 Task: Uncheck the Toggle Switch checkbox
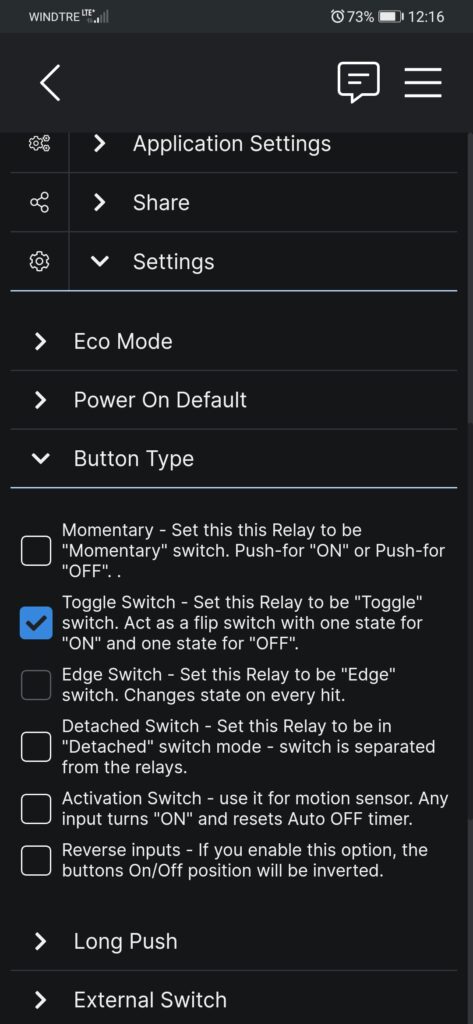pyautogui.click(x=36, y=623)
